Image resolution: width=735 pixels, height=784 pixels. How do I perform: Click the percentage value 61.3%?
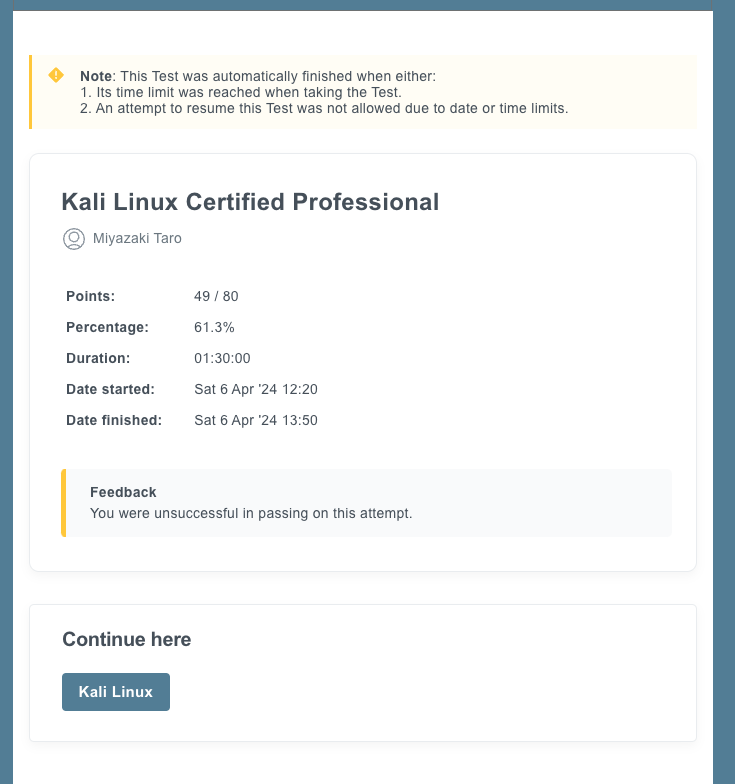[x=214, y=327]
